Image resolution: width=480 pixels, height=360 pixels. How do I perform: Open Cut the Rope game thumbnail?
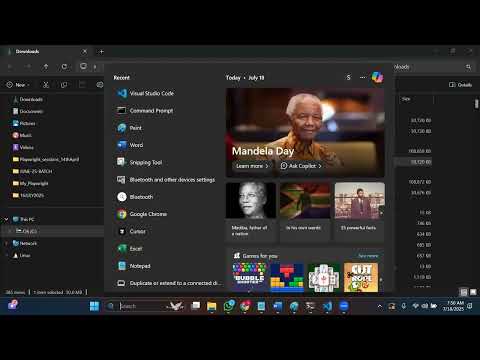pos(361,277)
